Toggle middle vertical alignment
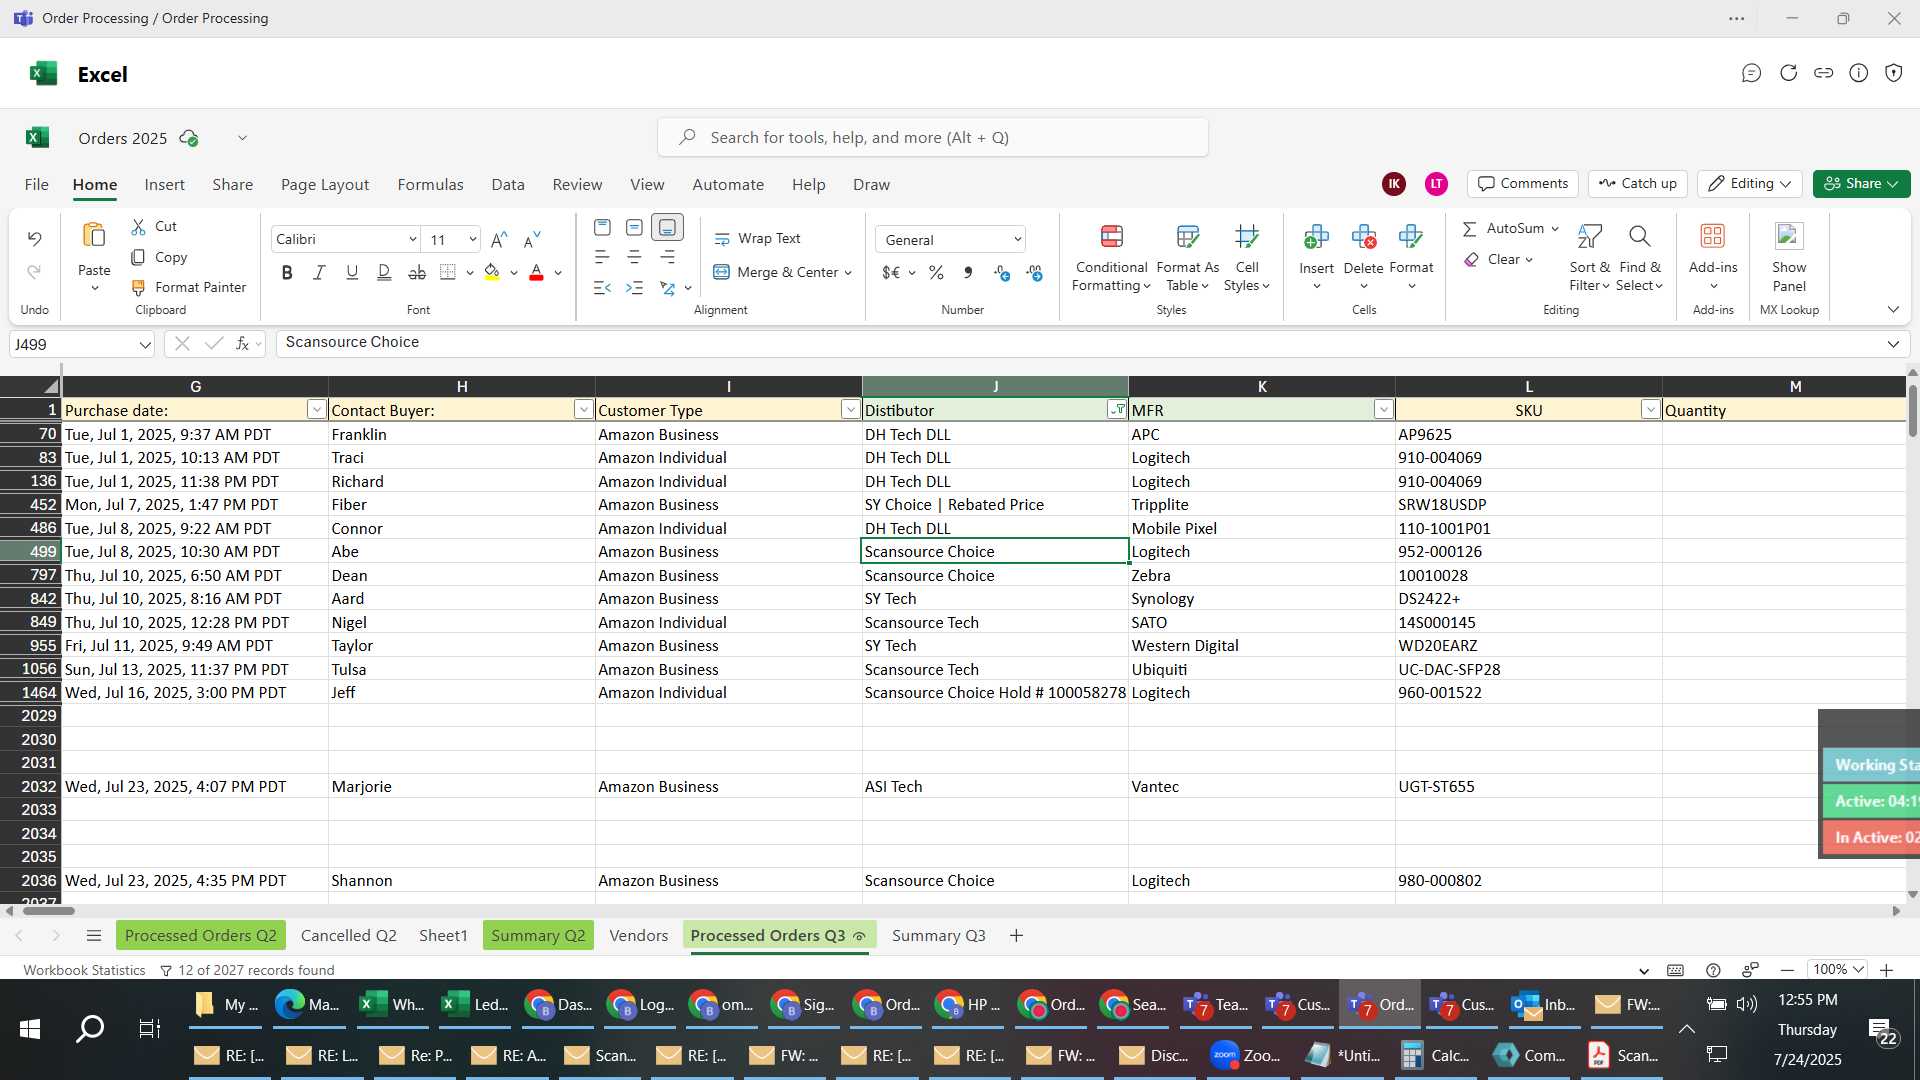 [x=634, y=227]
